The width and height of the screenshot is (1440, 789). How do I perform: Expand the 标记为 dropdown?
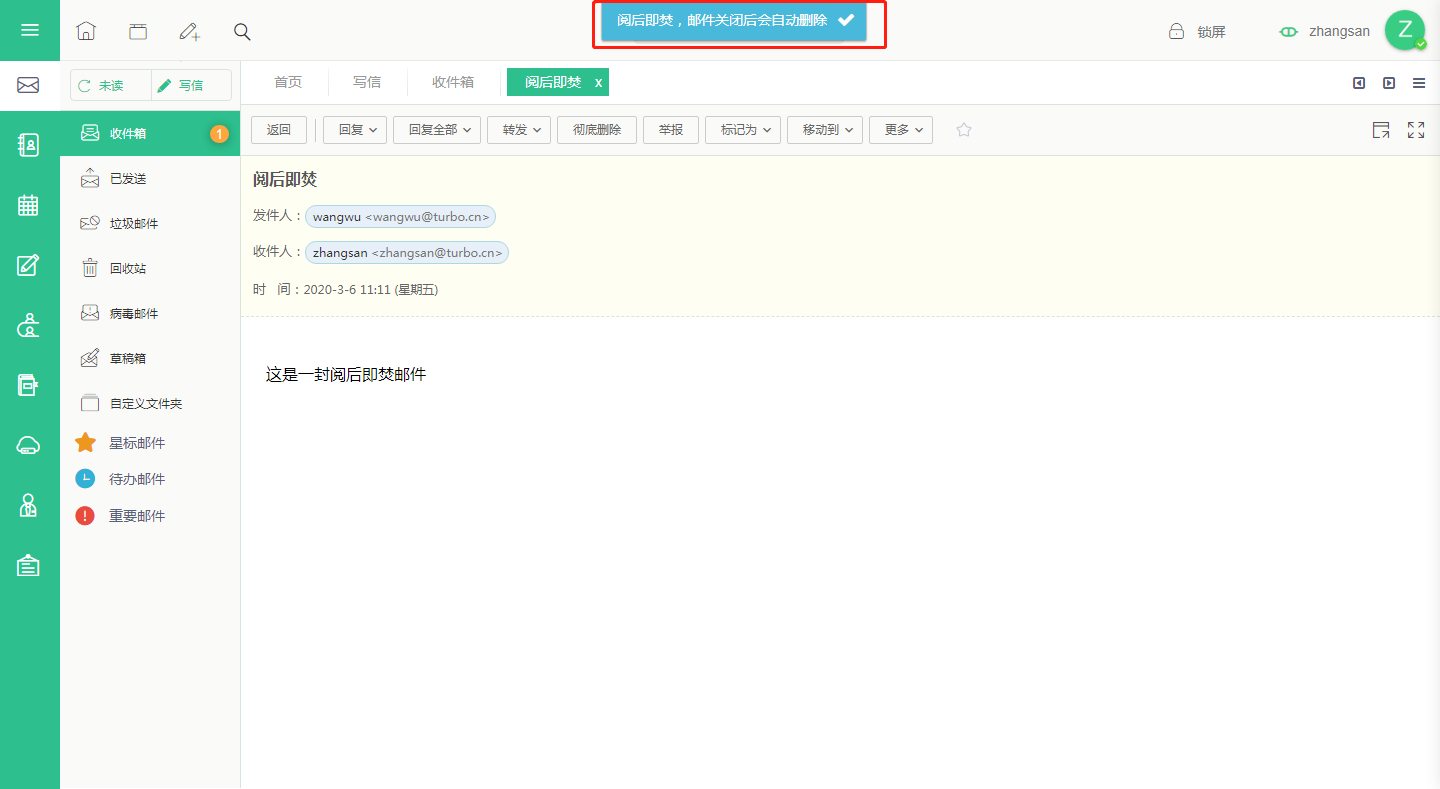coord(743,130)
